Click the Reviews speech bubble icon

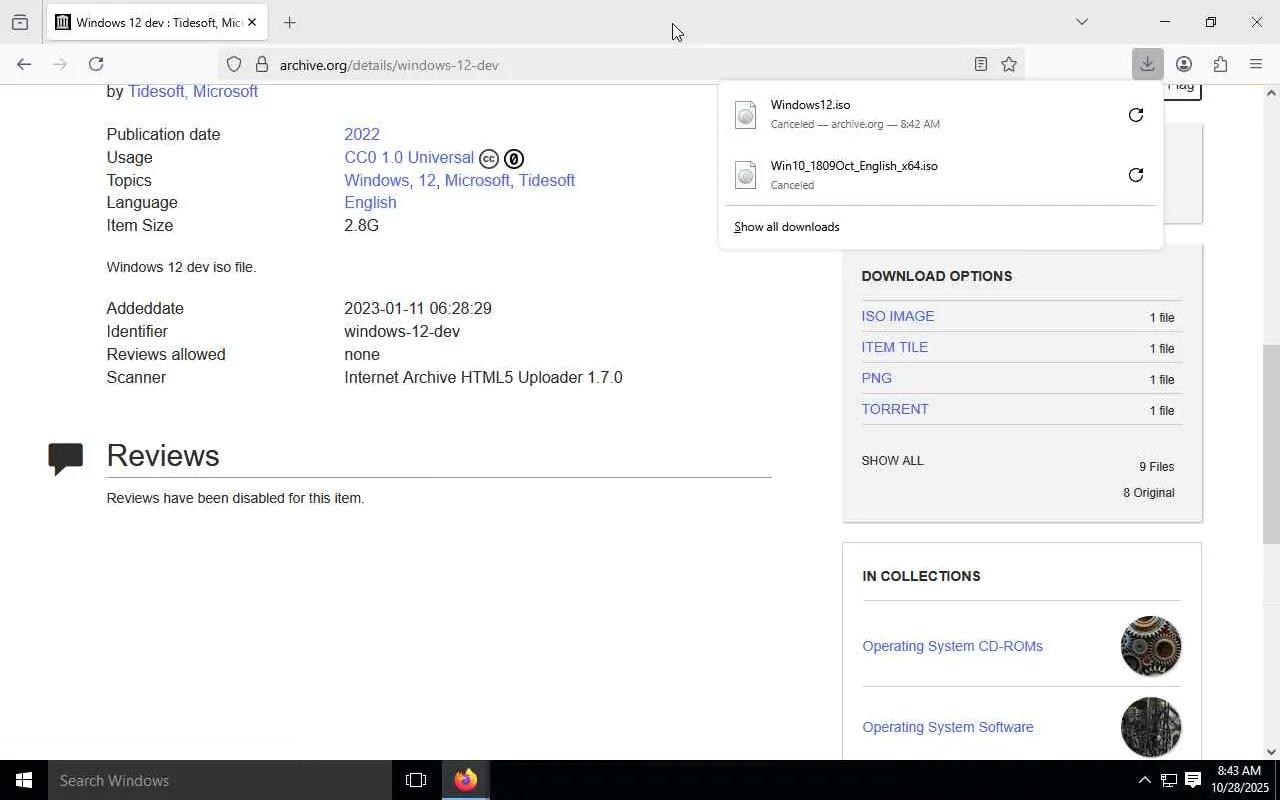pos(66,458)
